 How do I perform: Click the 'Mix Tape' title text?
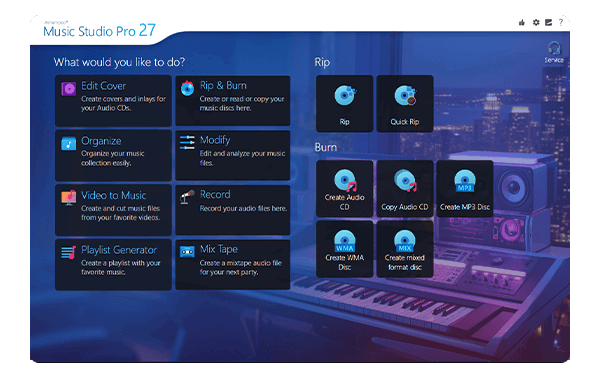218,250
